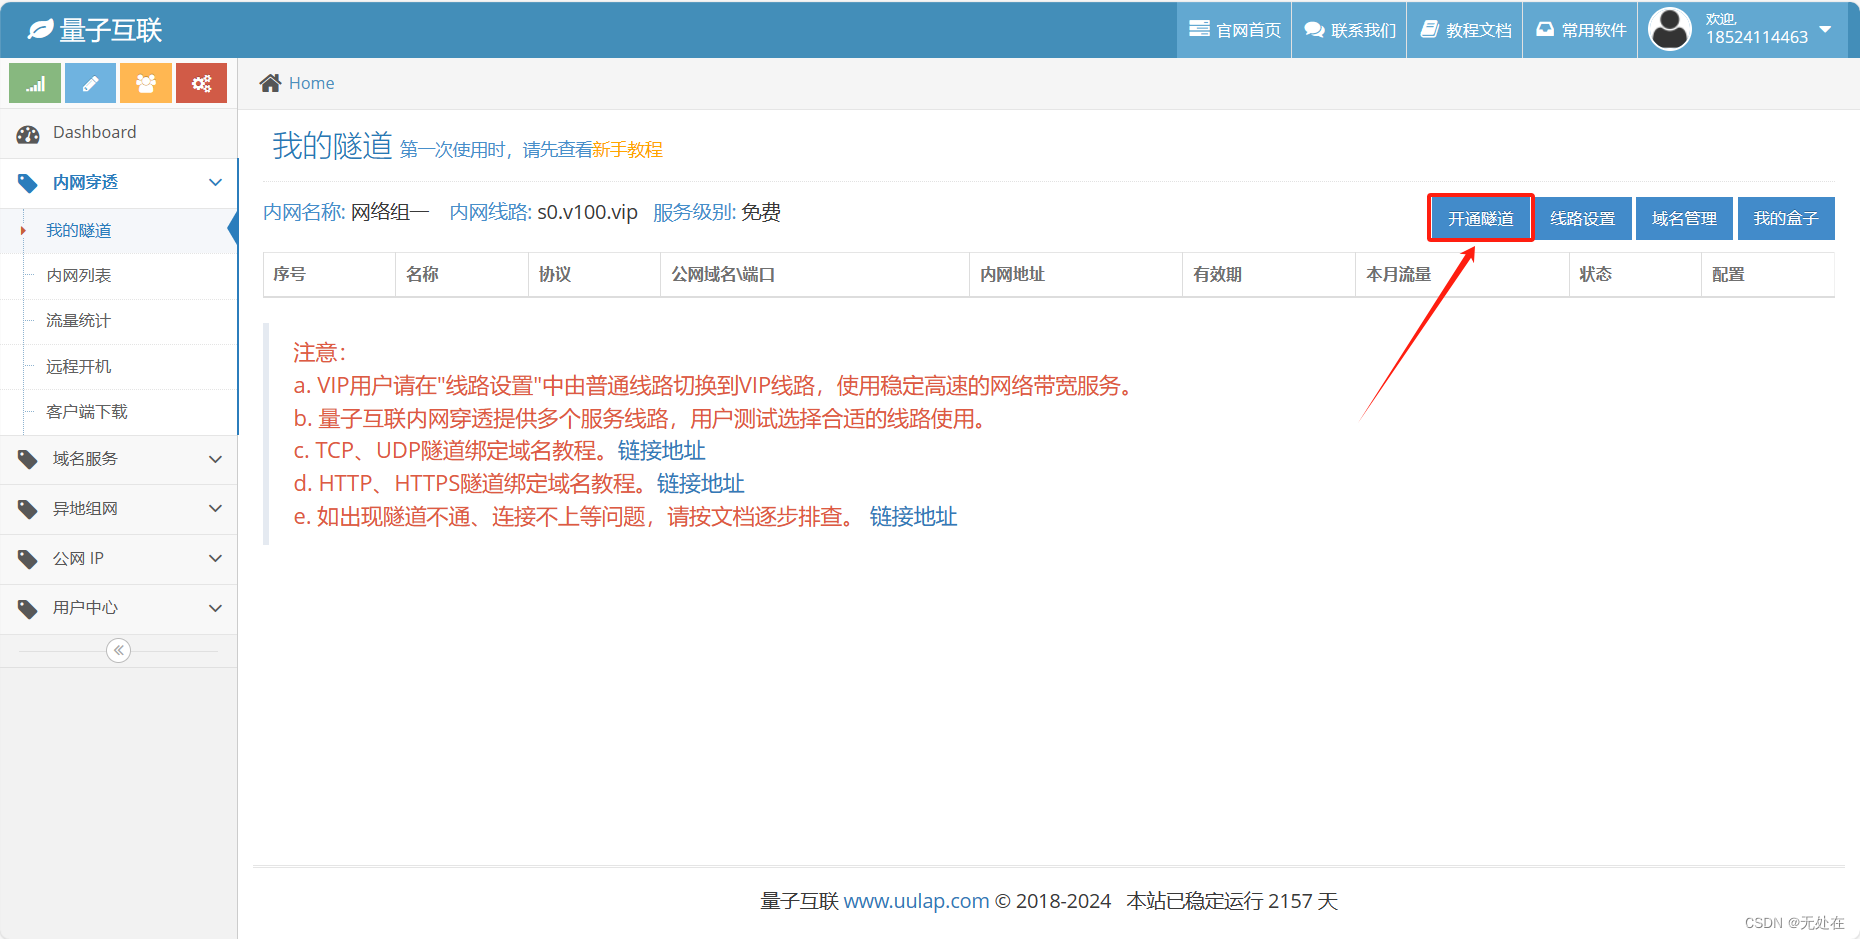Select 我的隧道 in the sidebar

coord(118,230)
